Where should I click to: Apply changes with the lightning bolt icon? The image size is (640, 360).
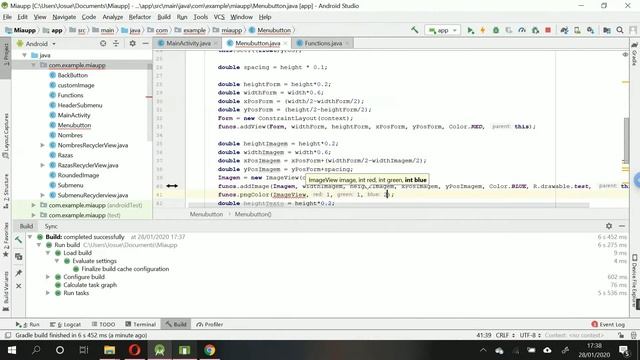coord(483,30)
